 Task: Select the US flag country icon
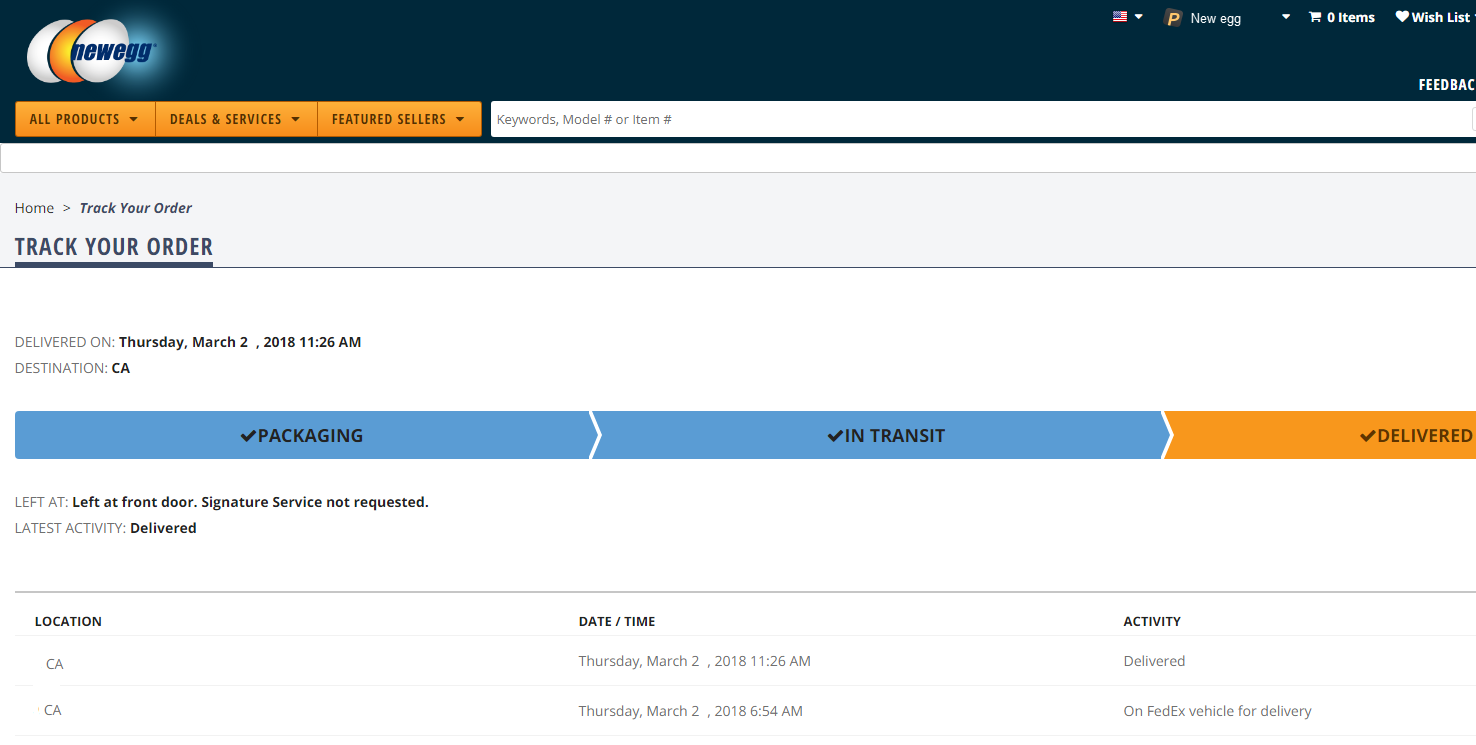click(1120, 16)
